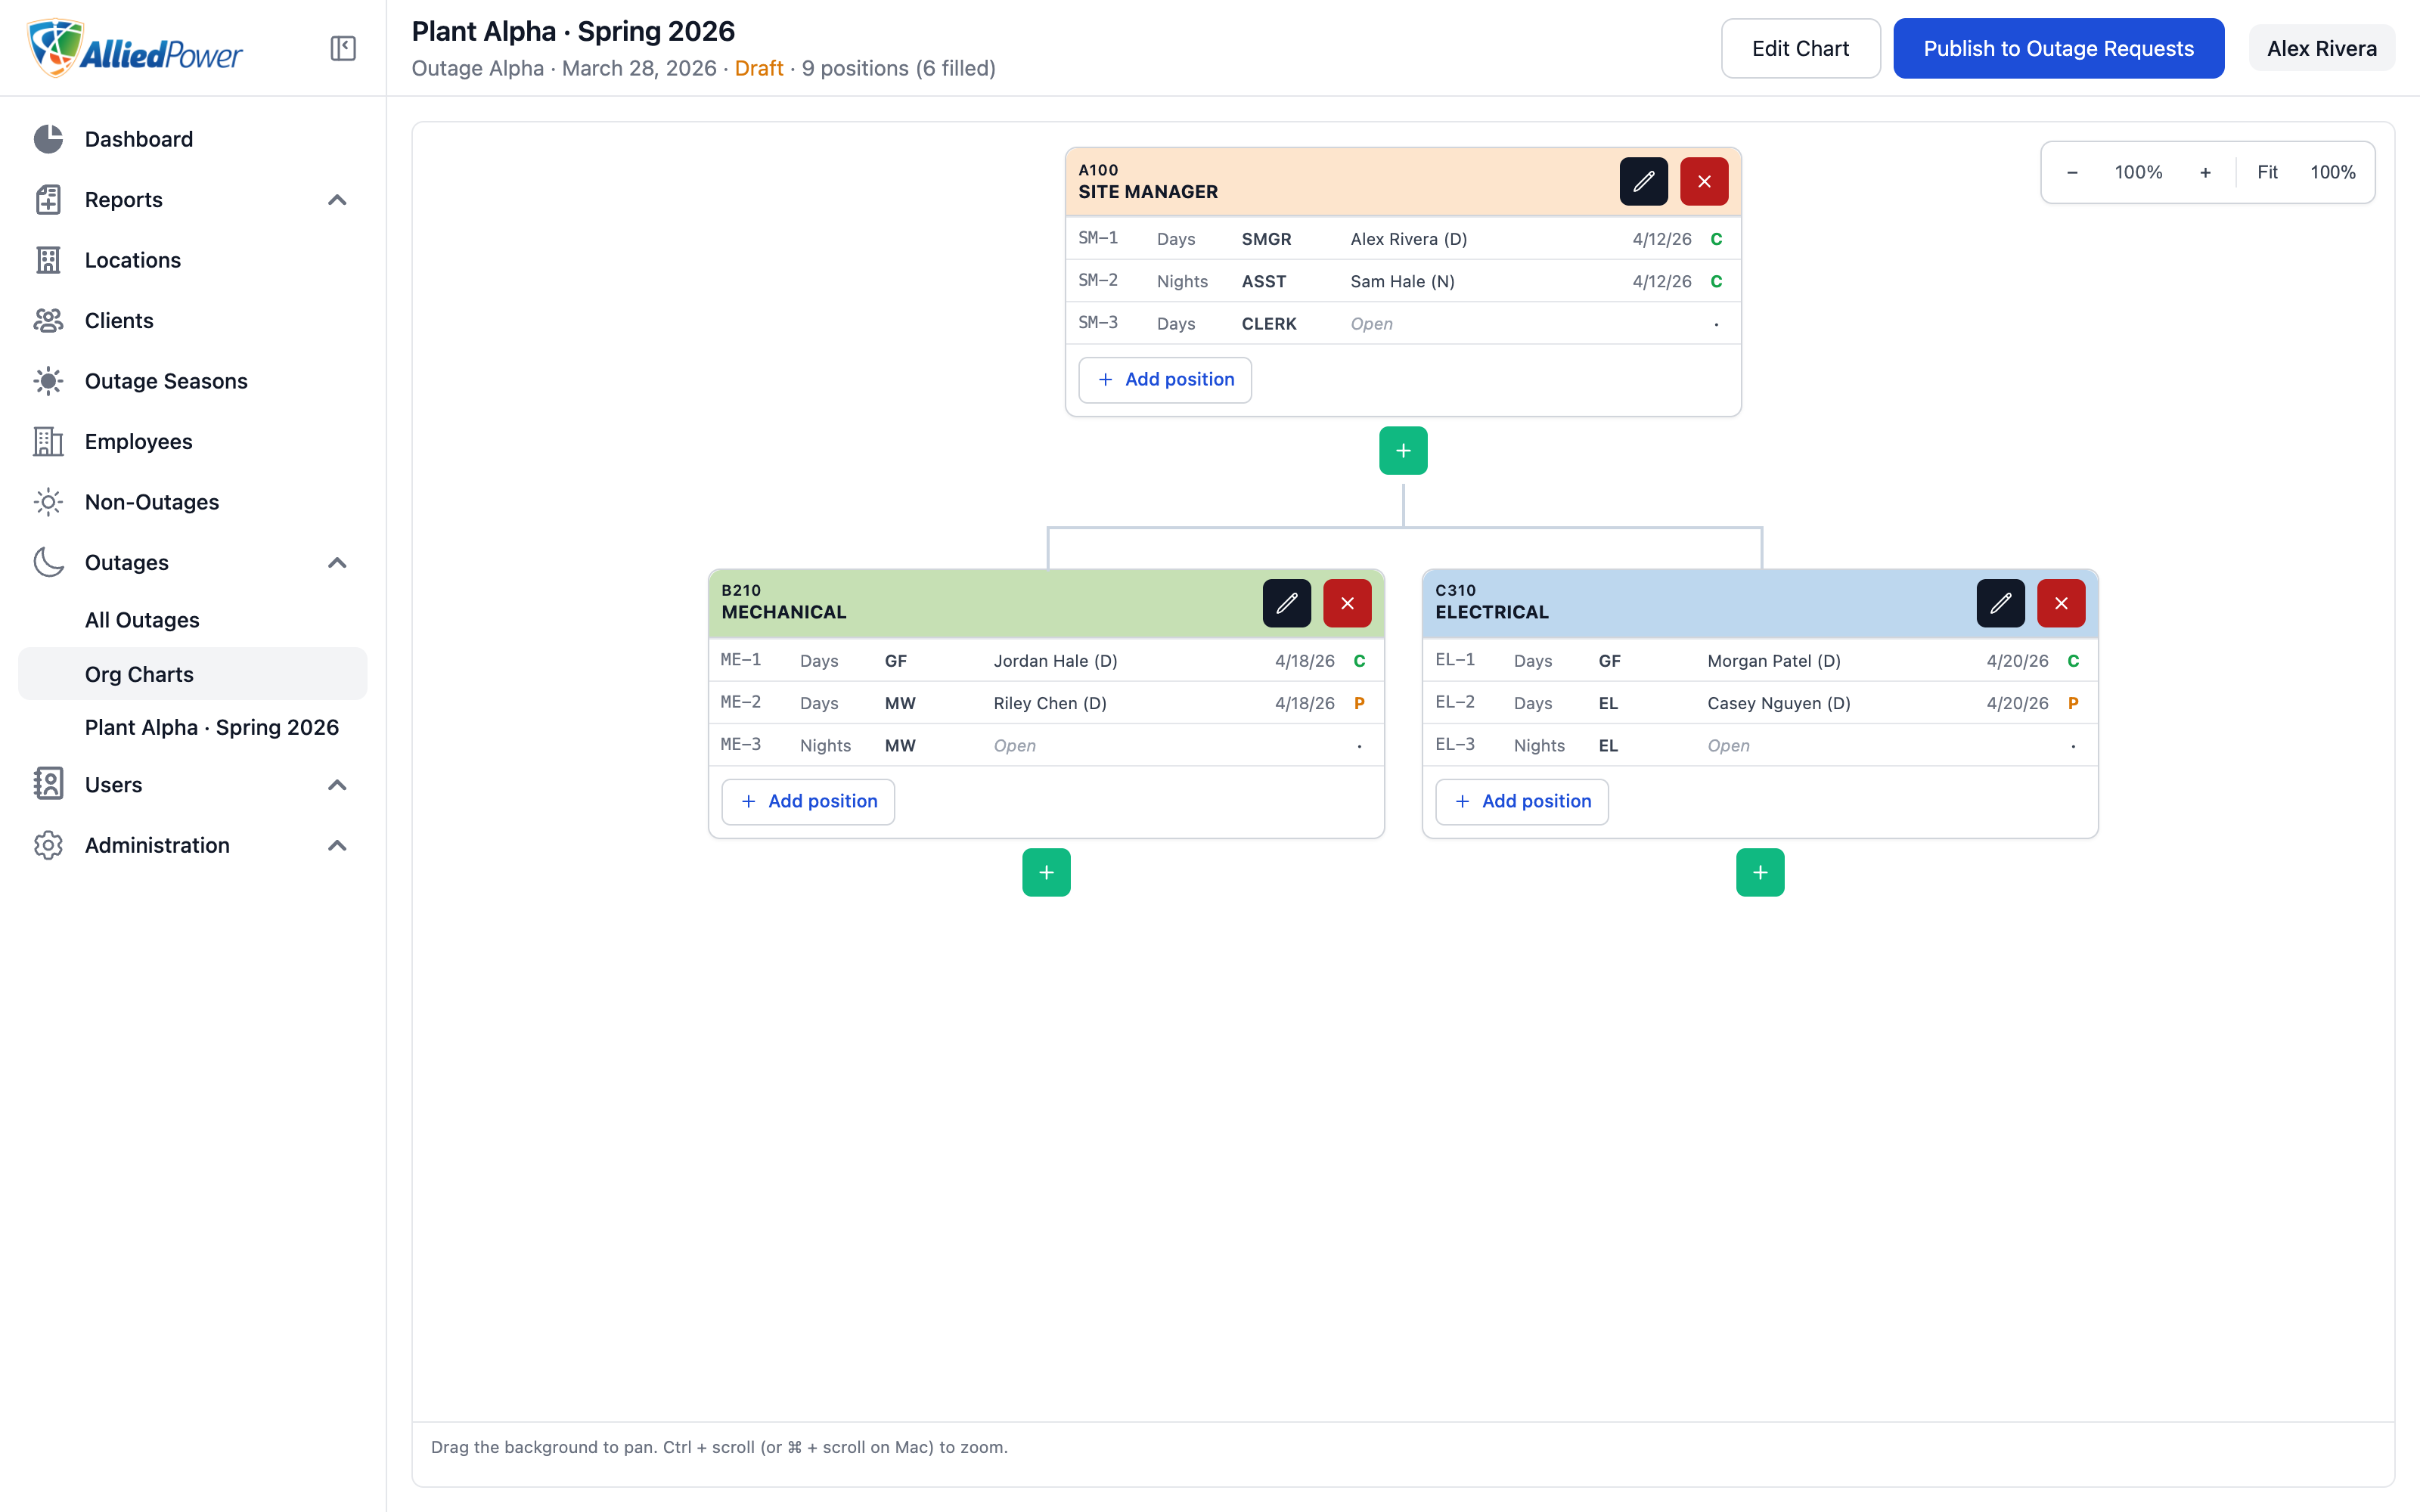
Task: Delete the Electrical group
Action: [x=2061, y=603]
